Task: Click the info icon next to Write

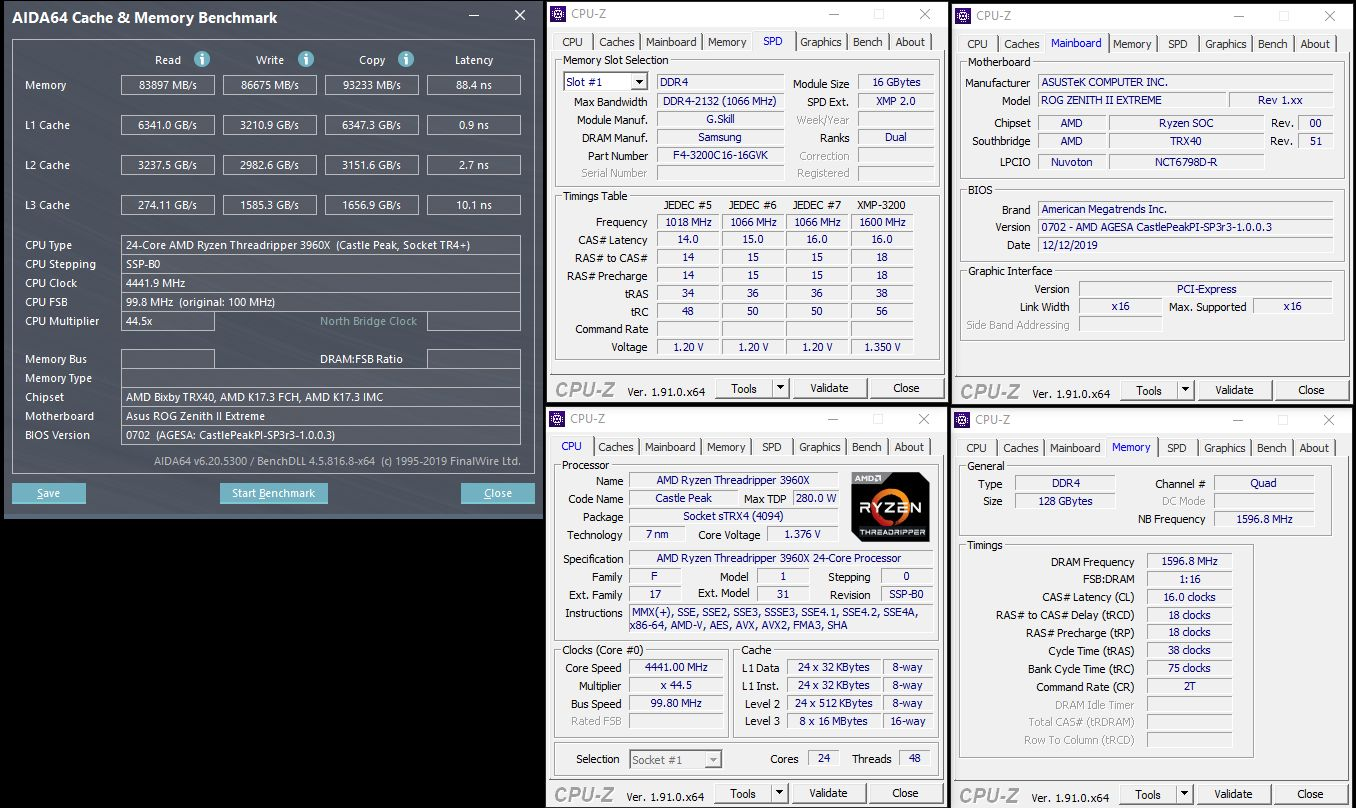Action: point(306,59)
